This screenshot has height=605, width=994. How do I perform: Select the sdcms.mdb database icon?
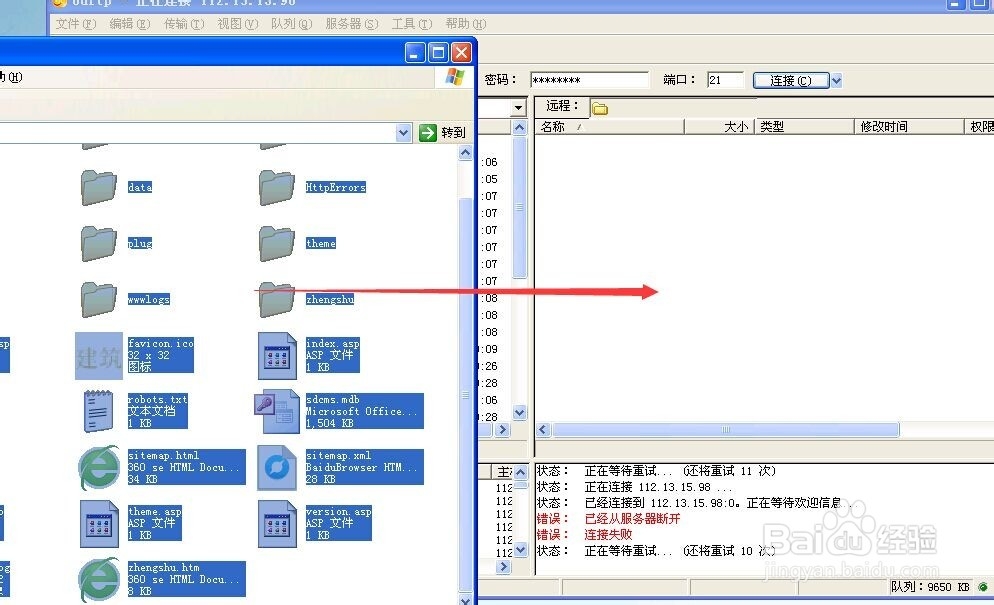[277, 411]
